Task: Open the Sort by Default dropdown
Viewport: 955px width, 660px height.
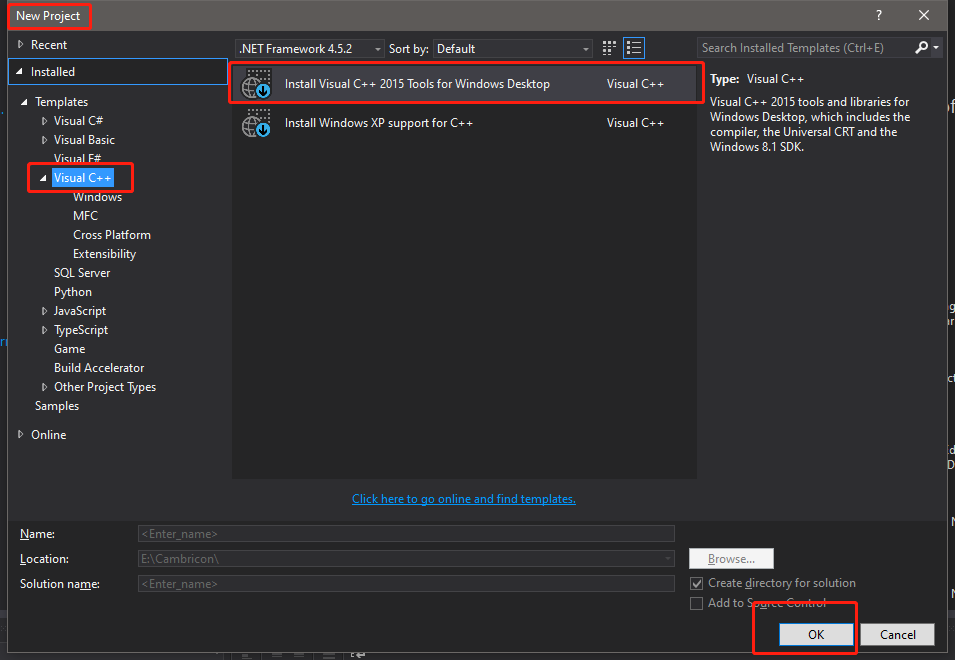Action: [x=512, y=49]
